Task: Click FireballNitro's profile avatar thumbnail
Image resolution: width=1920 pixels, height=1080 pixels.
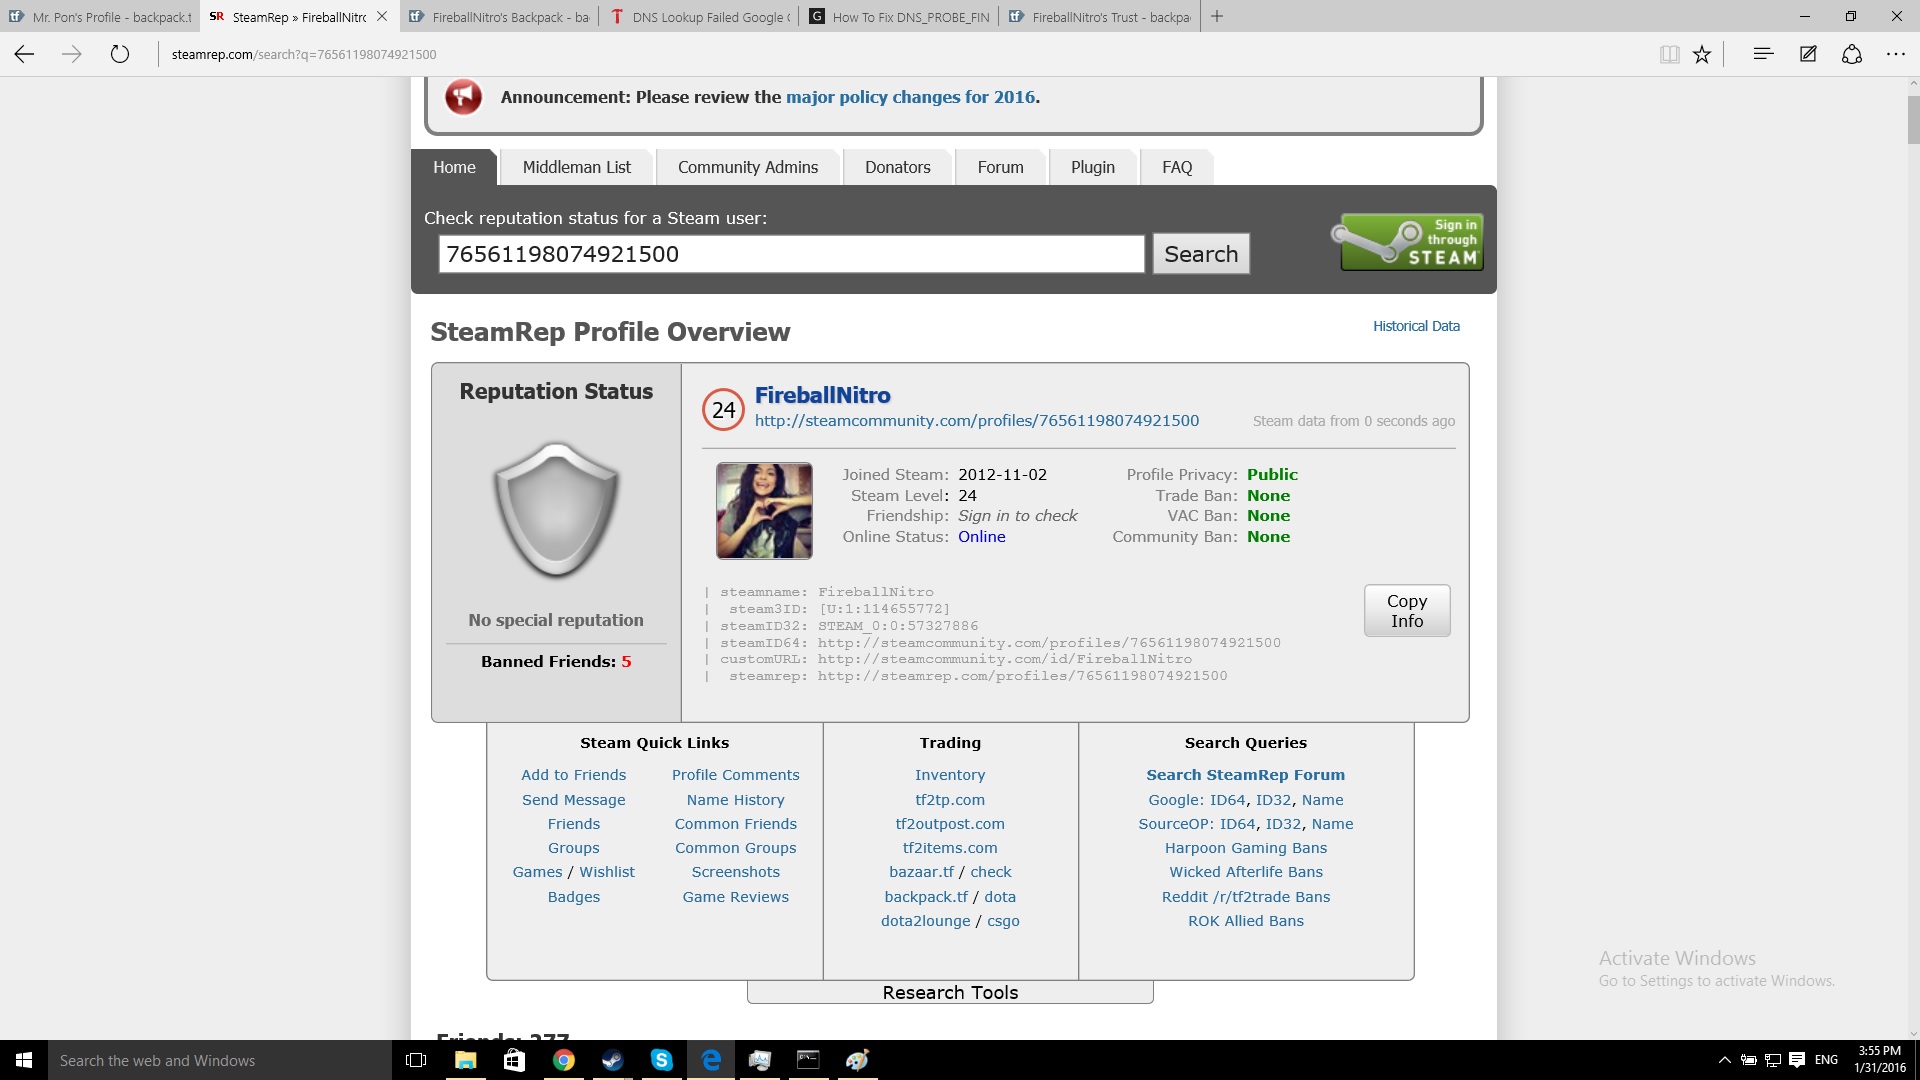Action: [764, 510]
